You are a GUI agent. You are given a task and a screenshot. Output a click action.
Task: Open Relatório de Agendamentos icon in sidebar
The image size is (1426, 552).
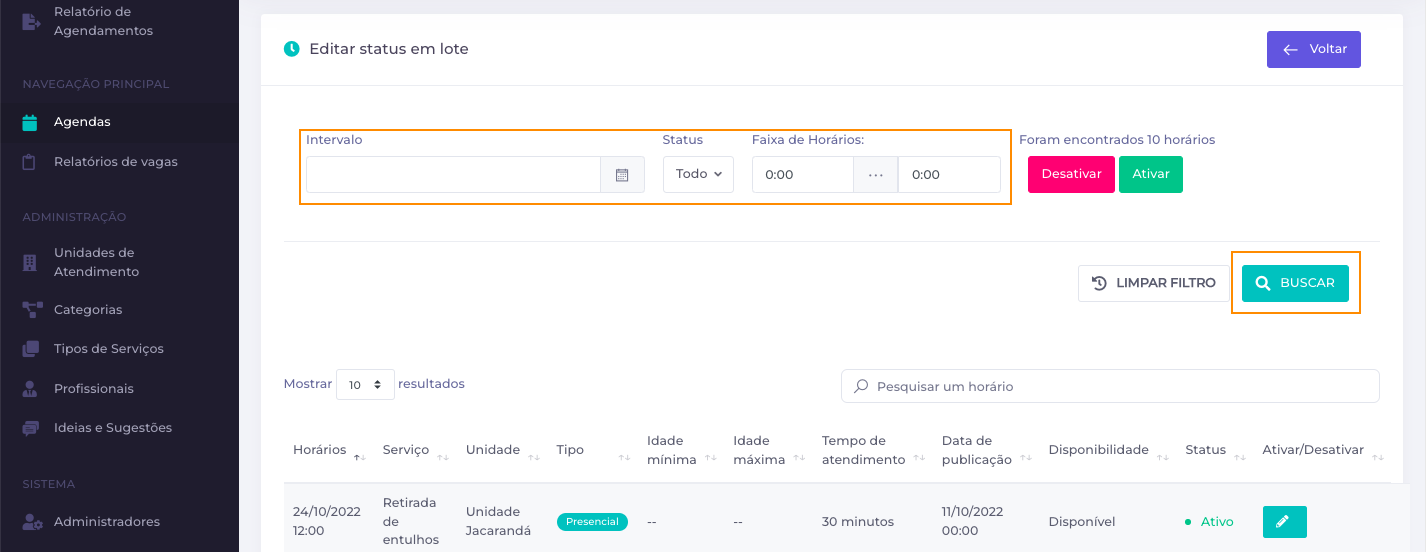pyautogui.click(x=31, y=21)
